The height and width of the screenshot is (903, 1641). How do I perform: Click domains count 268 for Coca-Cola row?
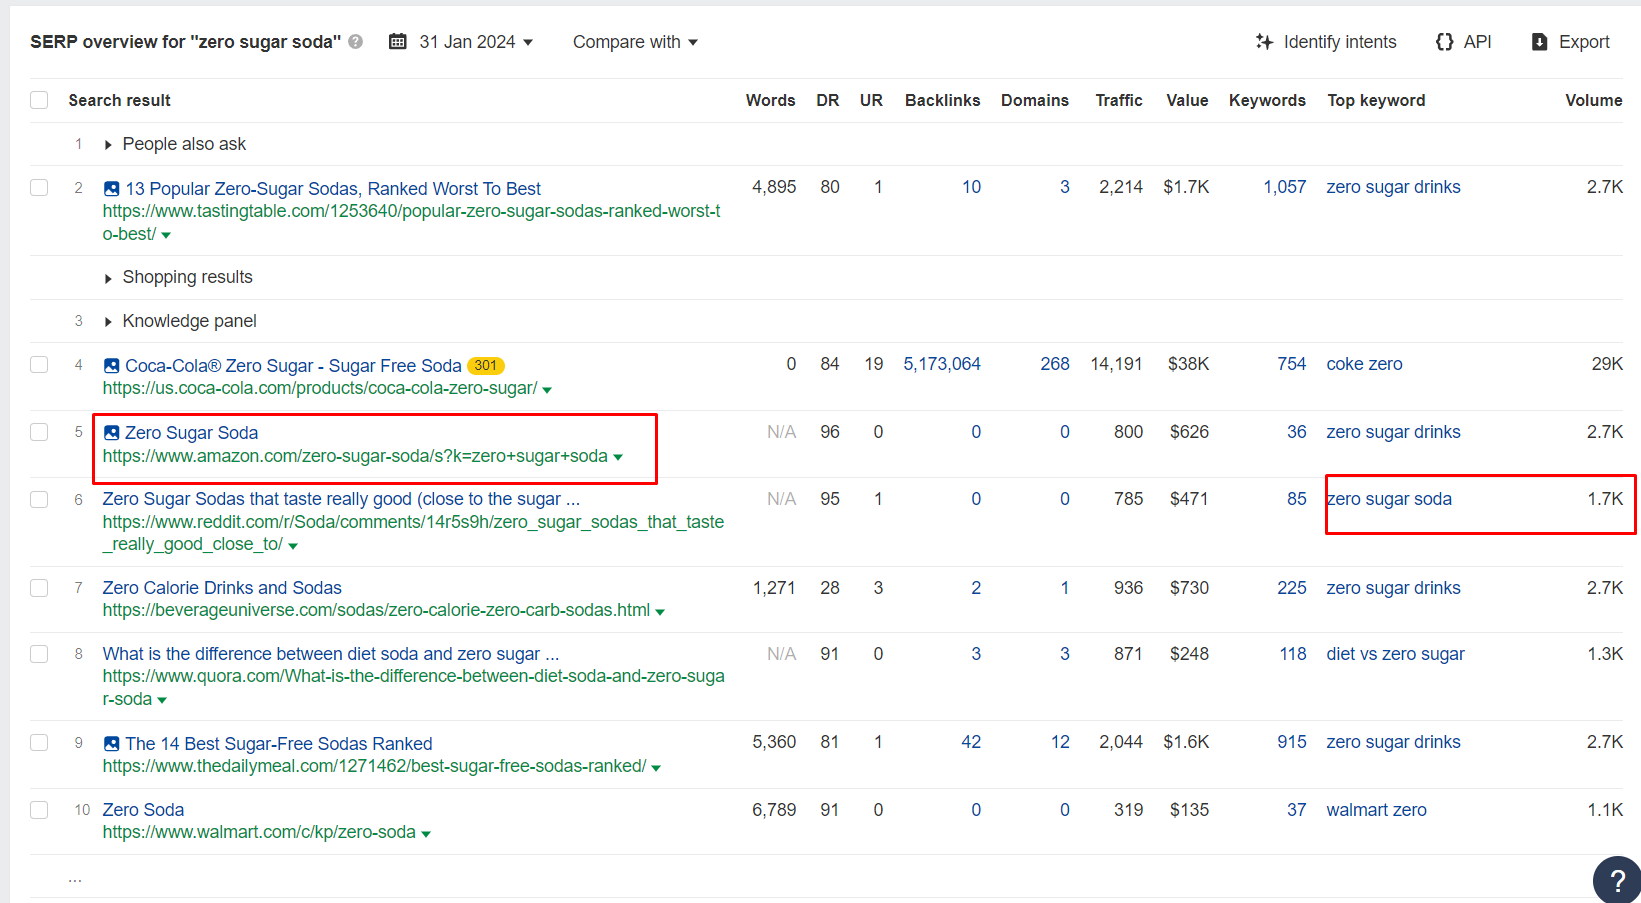pyautogui.click(x=1054, y=364)
